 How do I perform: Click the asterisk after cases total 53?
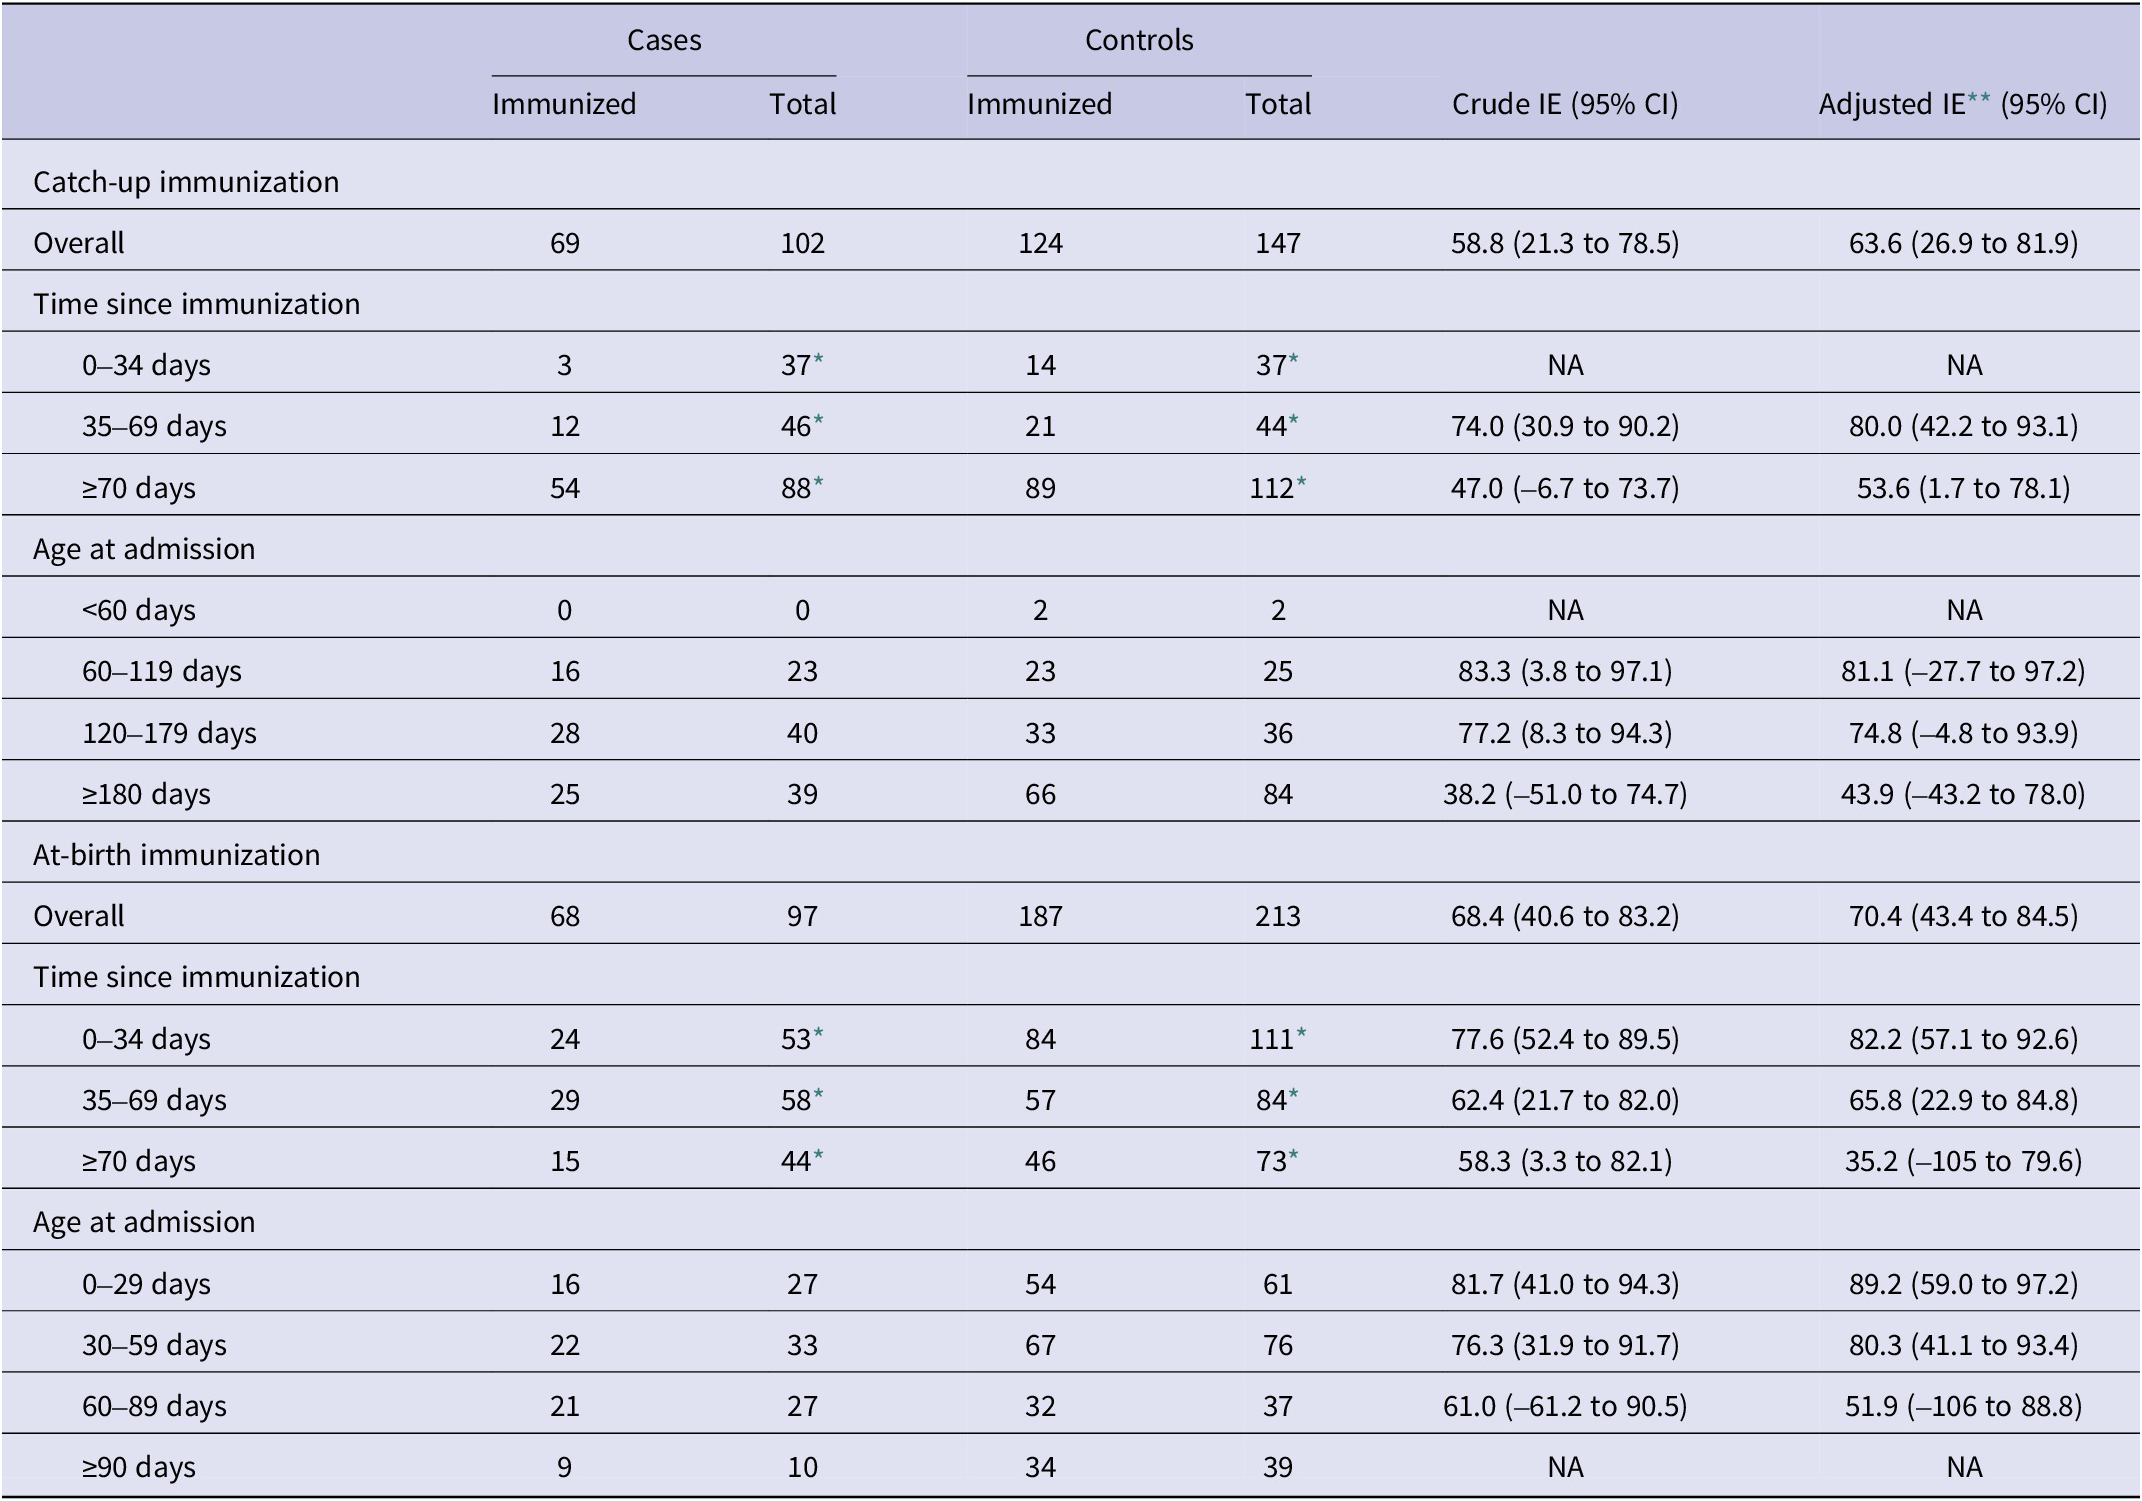click(x=818, y=1034)
